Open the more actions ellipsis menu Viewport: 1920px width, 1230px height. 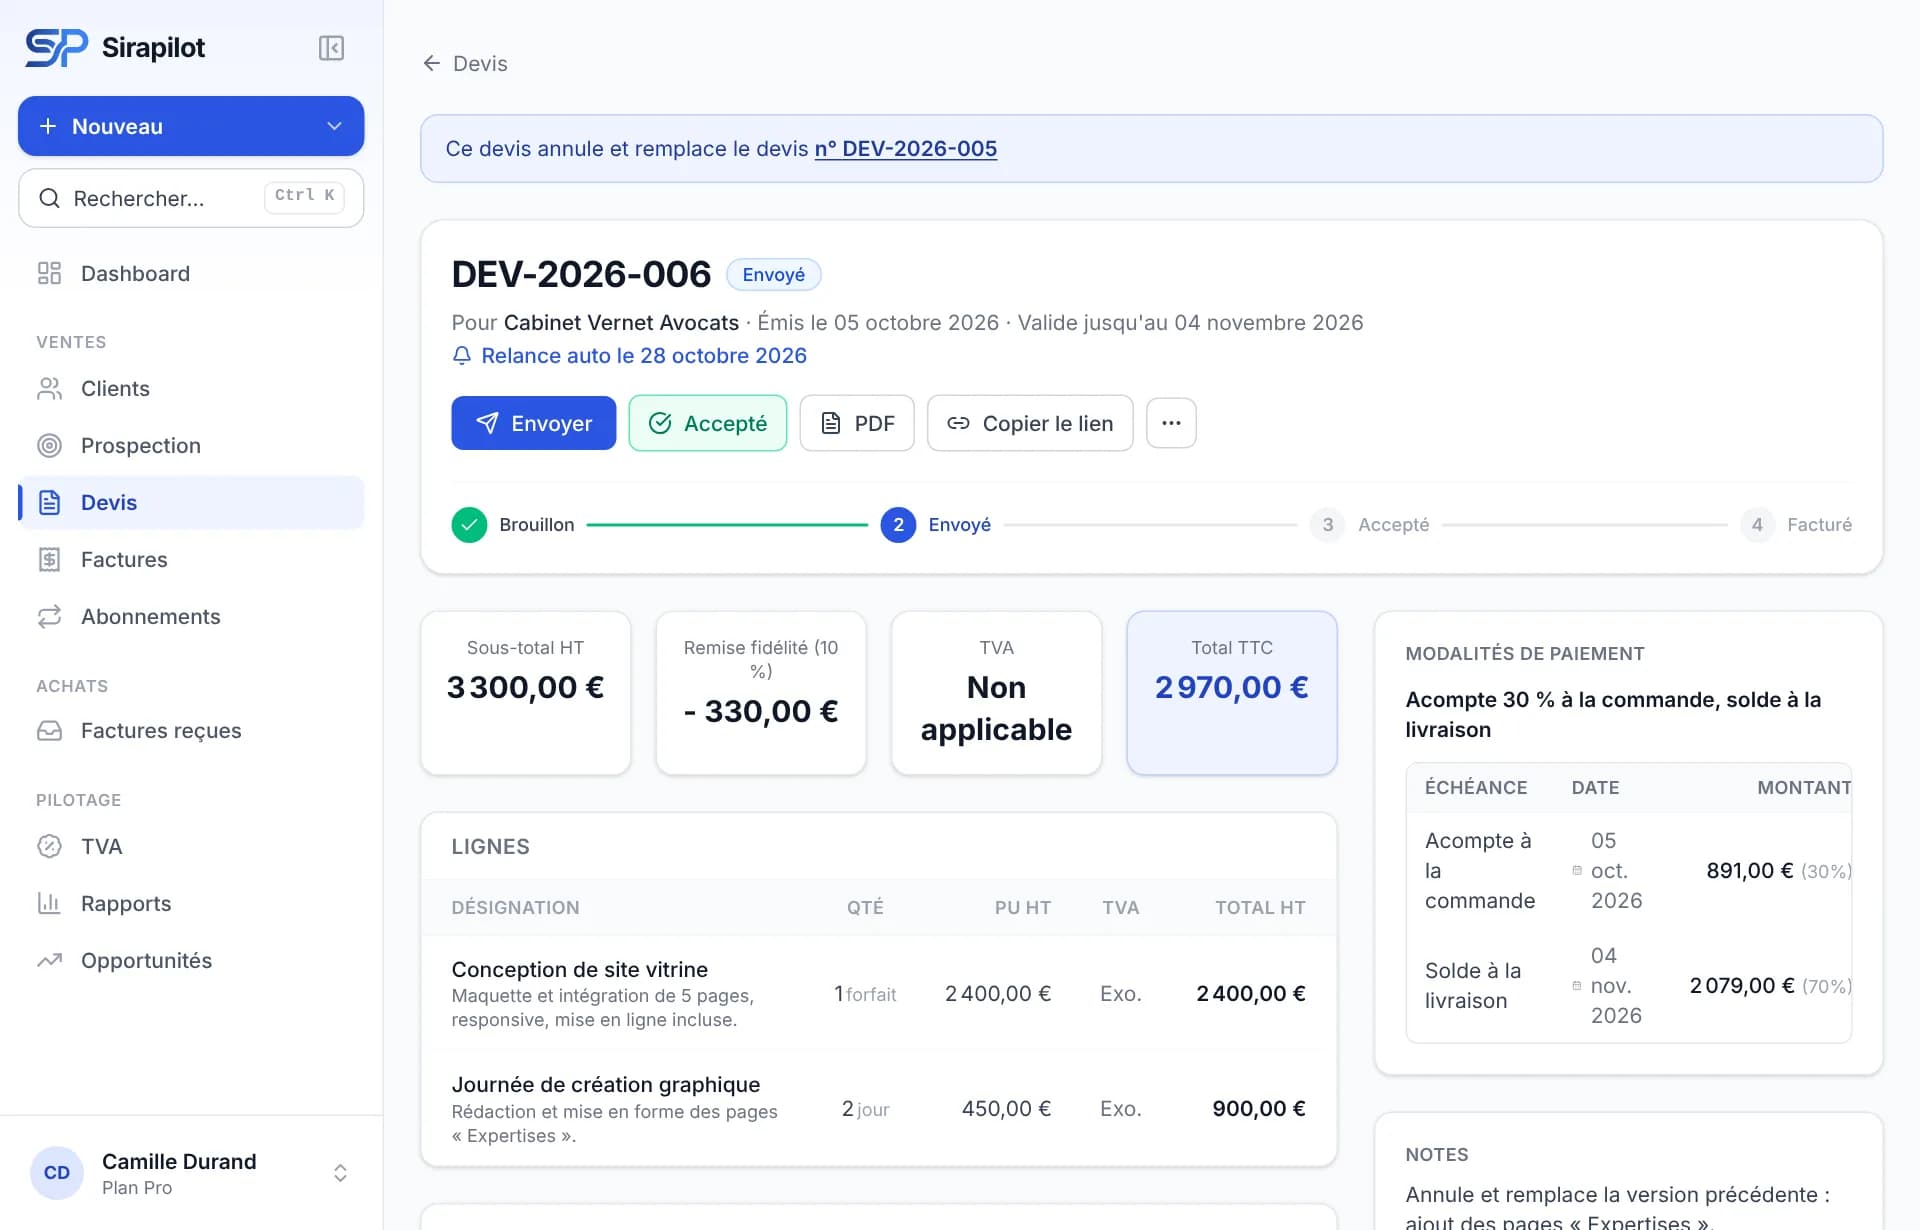(x=1171, y=423)
